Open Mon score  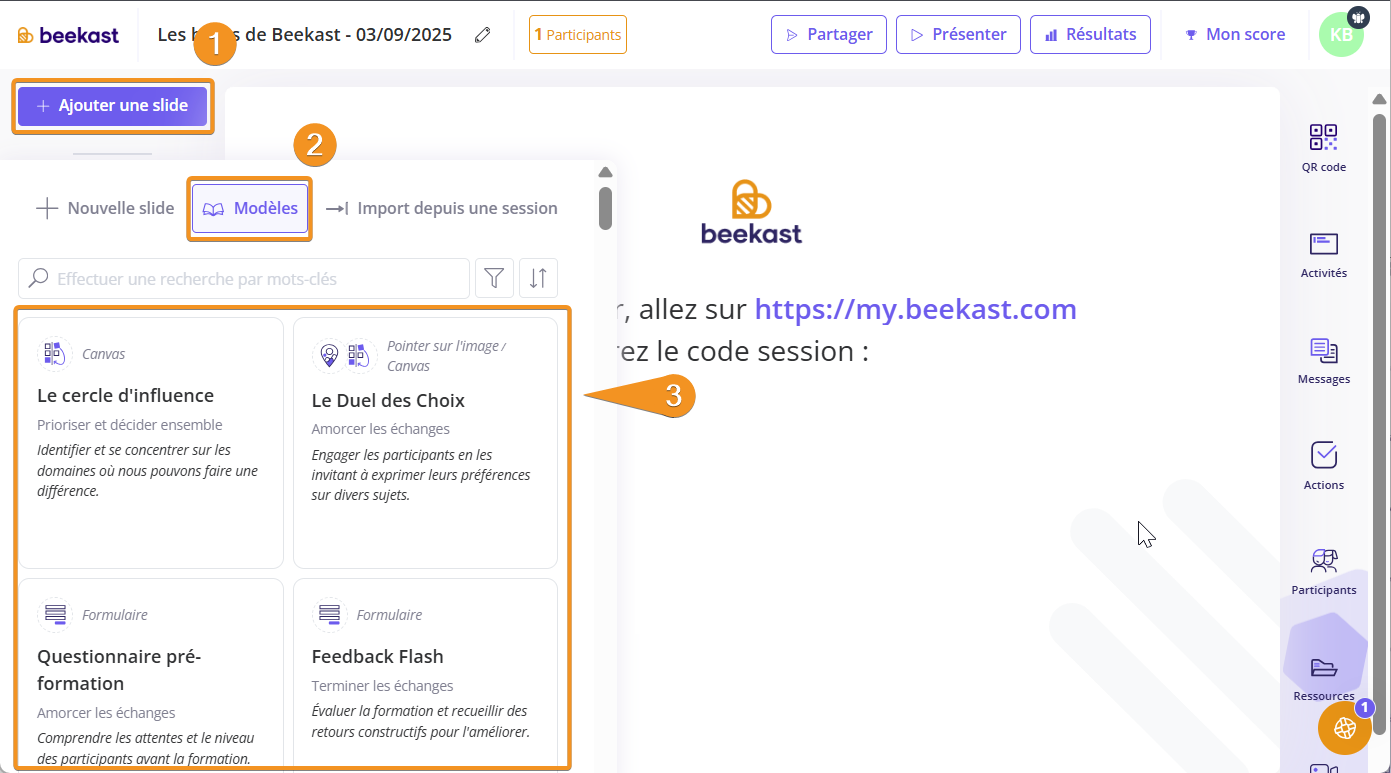click(1235, 34)
